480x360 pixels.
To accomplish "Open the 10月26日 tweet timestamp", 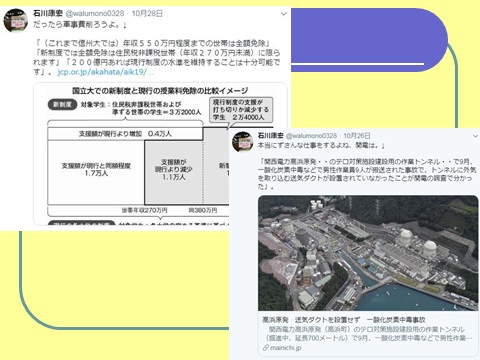I will click(x=357, y=136).
